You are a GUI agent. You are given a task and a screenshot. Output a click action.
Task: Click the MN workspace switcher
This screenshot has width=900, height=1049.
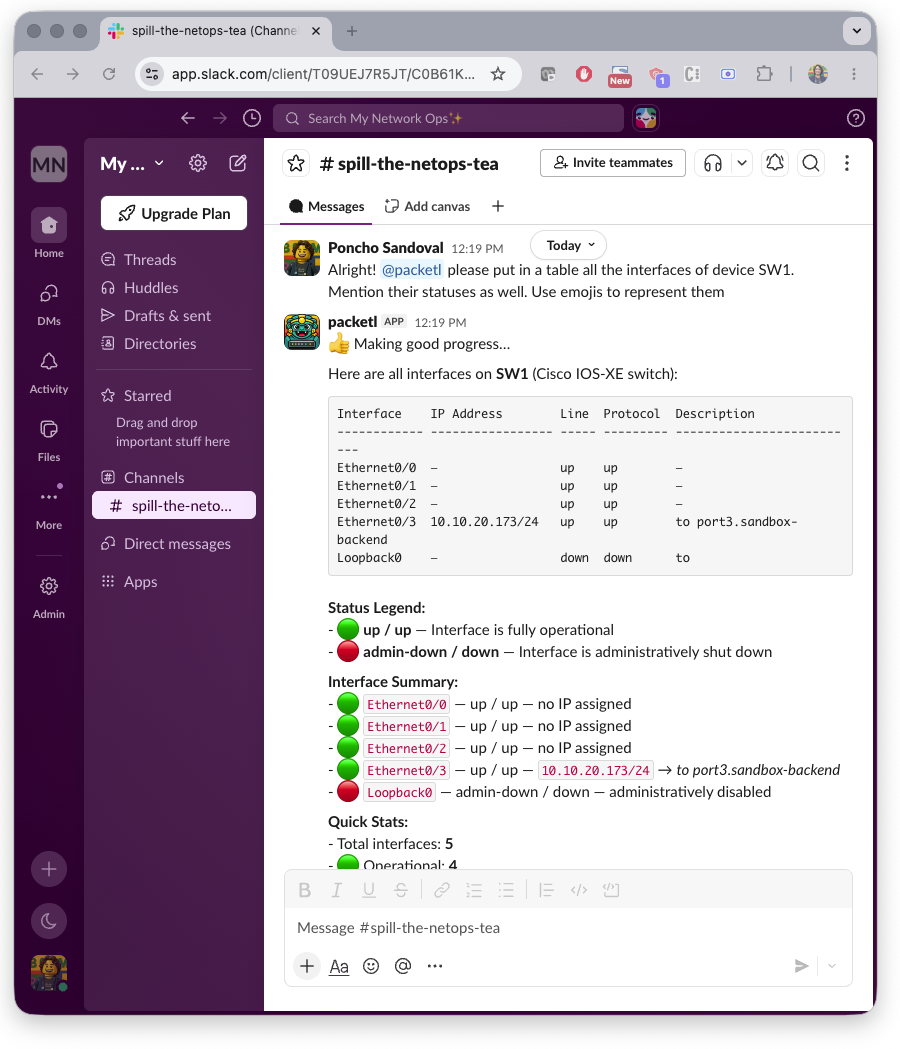point(49,164)
